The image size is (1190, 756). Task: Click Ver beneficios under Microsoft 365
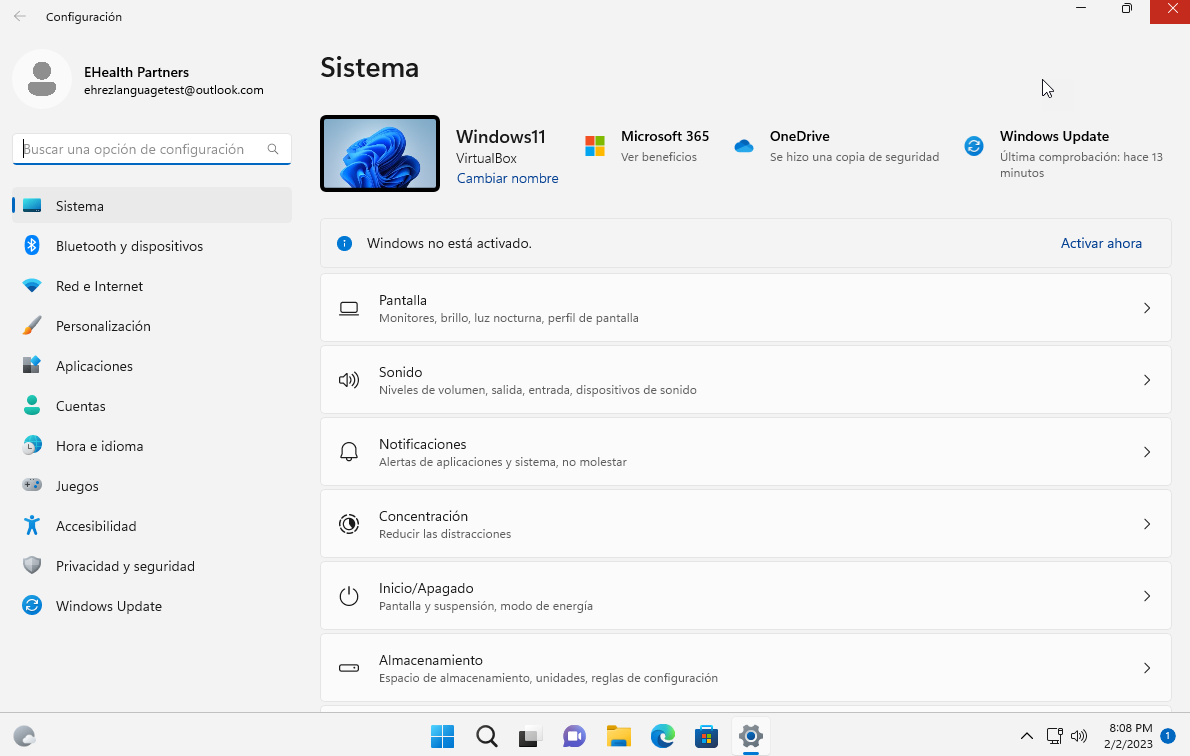coord(659,156)
